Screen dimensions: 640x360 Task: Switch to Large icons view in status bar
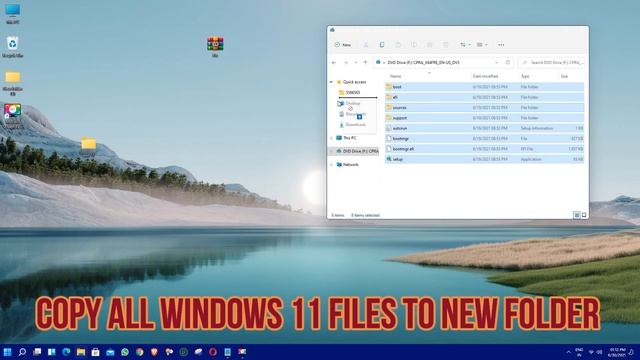(x=584, y=215)
